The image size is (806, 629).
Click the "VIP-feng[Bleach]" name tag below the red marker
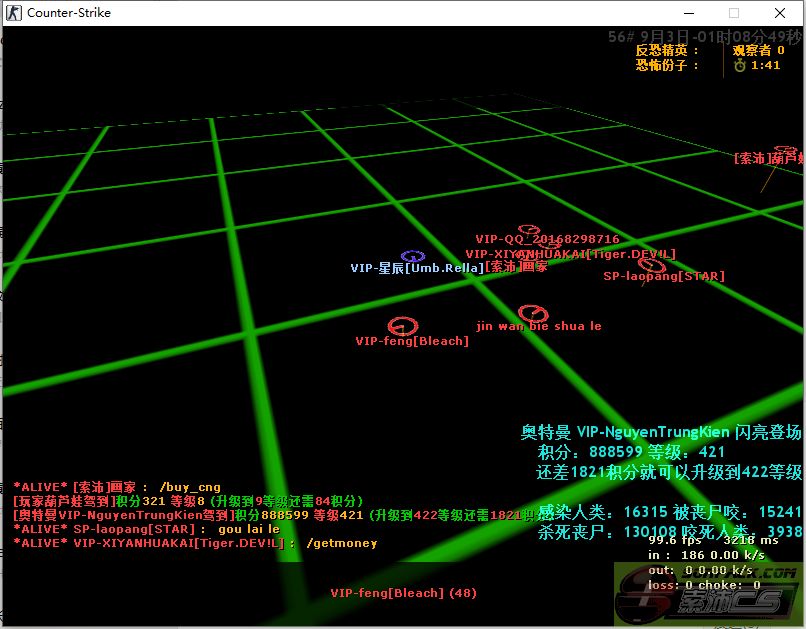pos(412,341)
